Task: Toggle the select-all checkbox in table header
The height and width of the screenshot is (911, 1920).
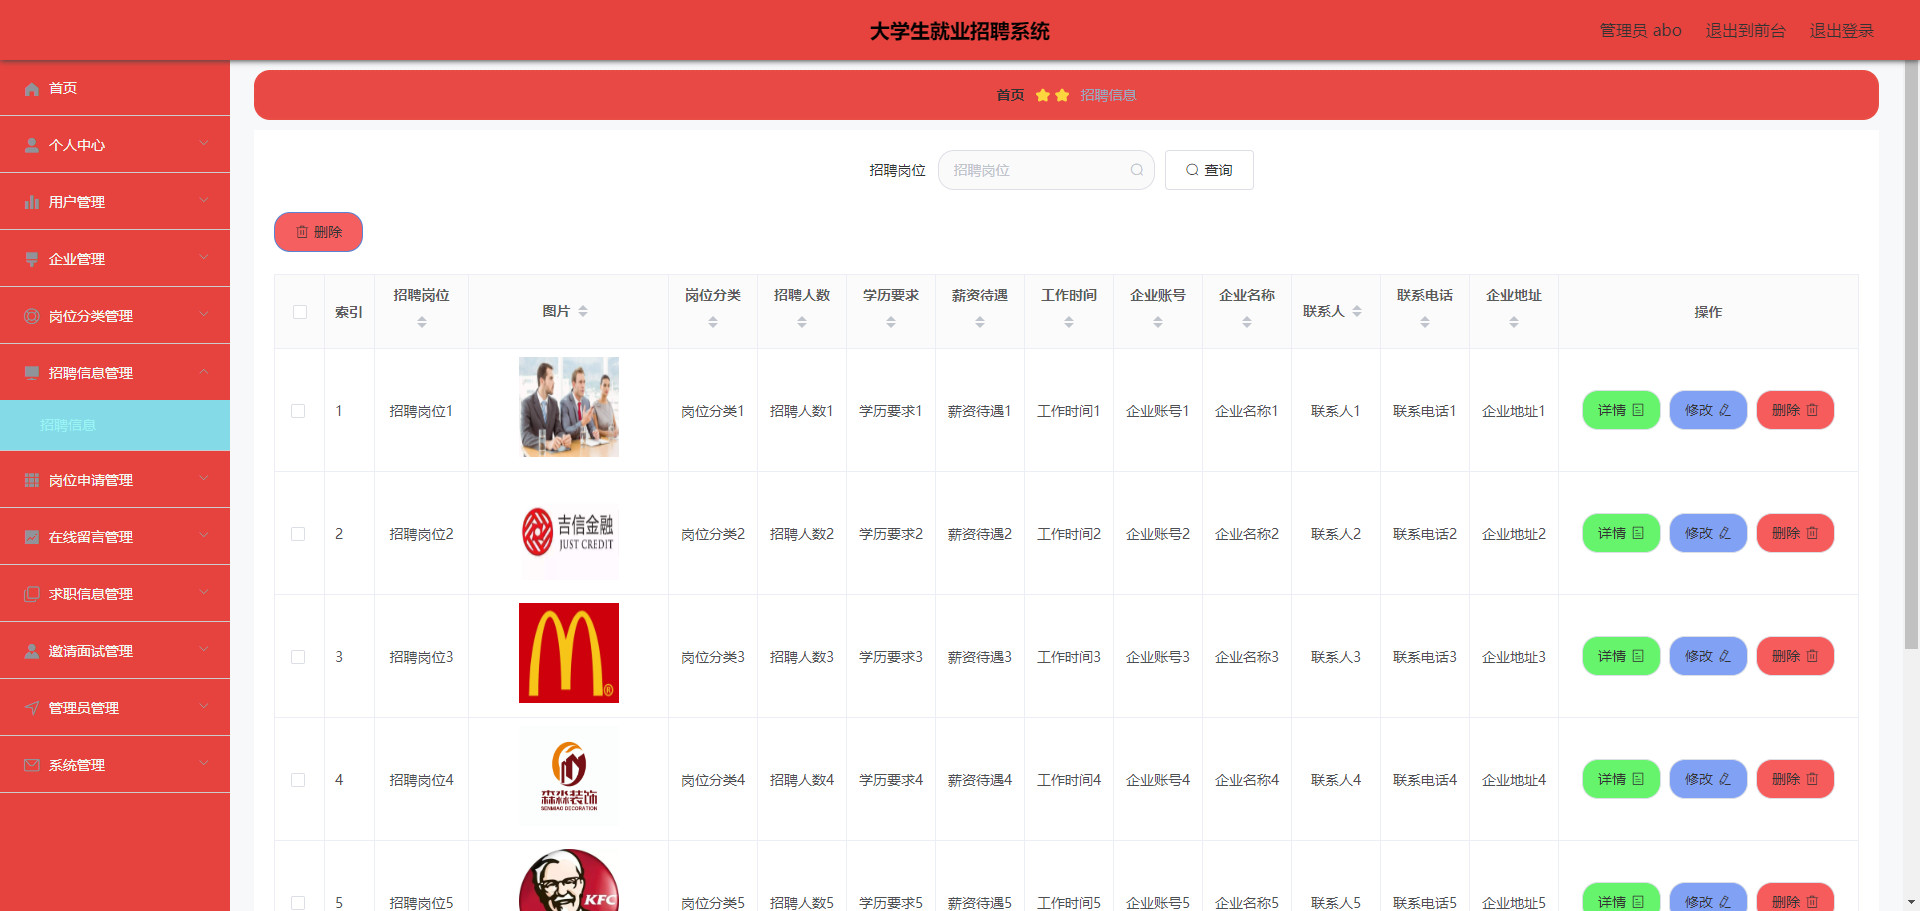Action: (x=300, y=312)
